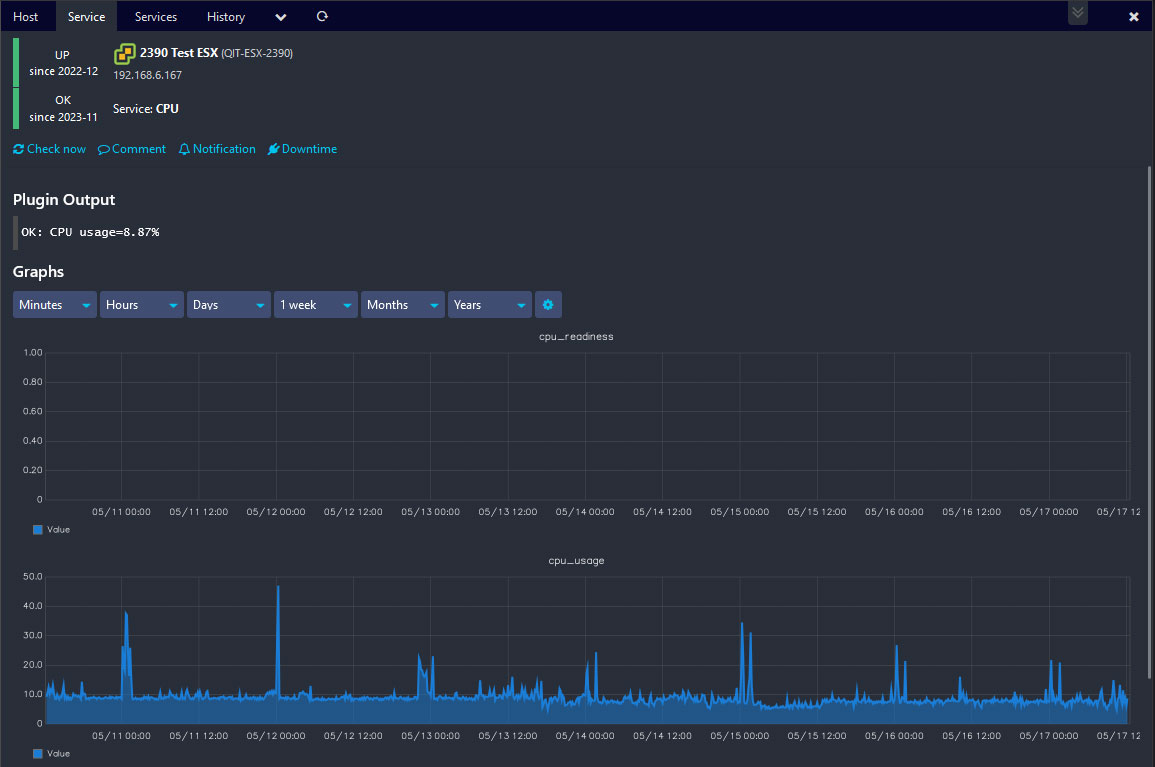
Task: Switch to the History tab
Action: [x=226, y=17]
